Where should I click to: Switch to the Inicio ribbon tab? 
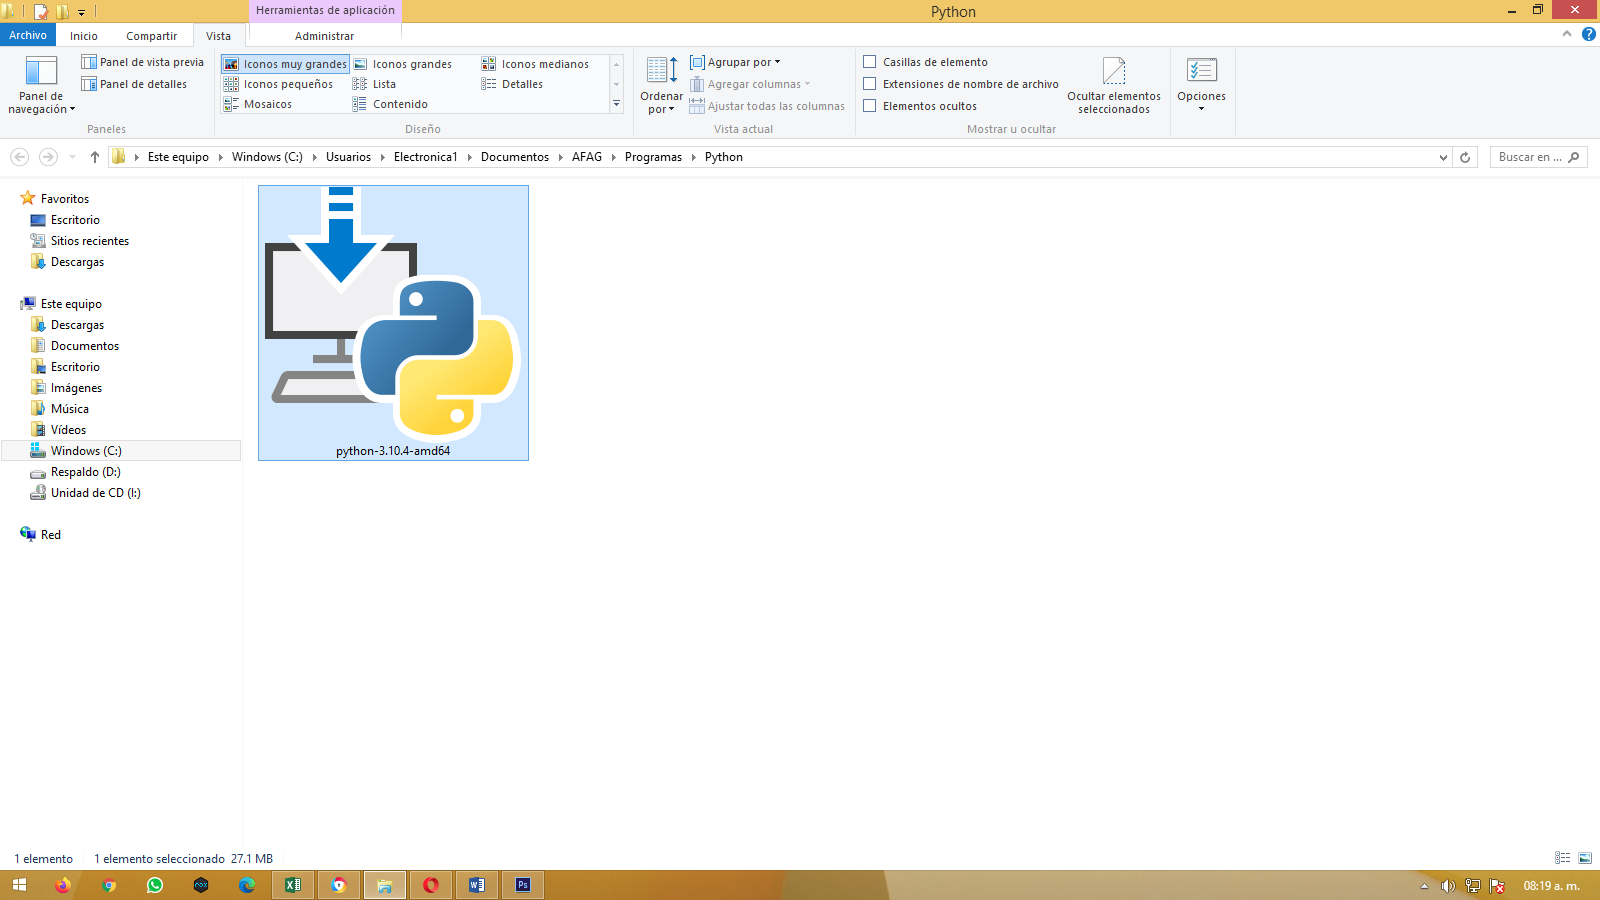84,36
